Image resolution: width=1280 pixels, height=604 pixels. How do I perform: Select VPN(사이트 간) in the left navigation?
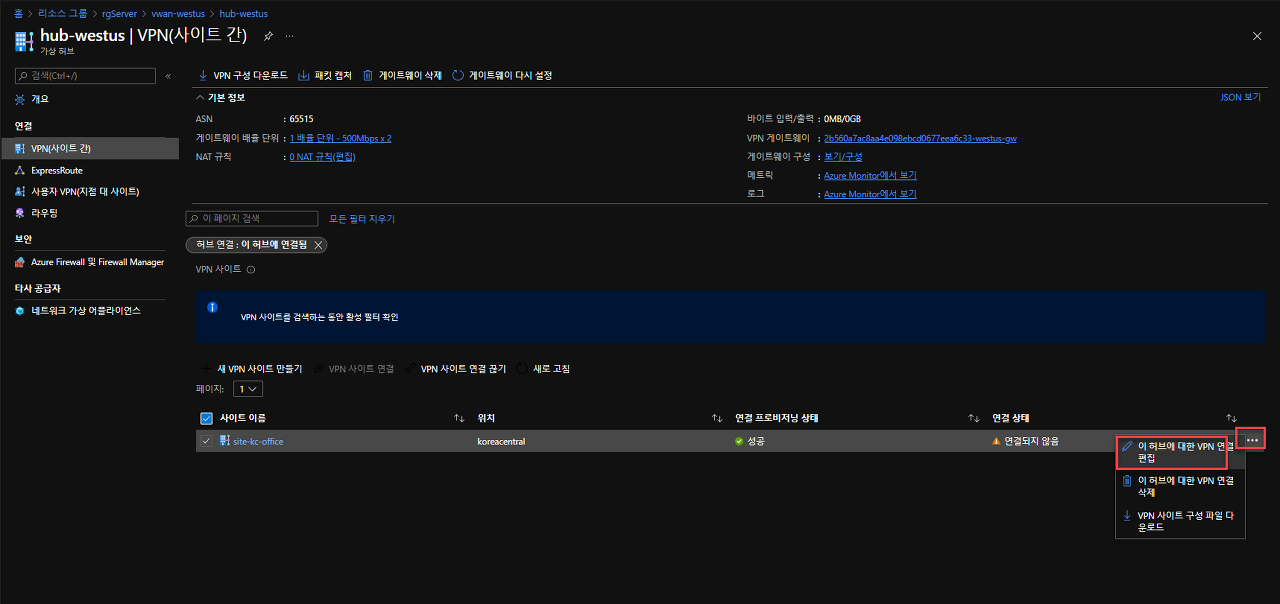click(x=89, y=148)
